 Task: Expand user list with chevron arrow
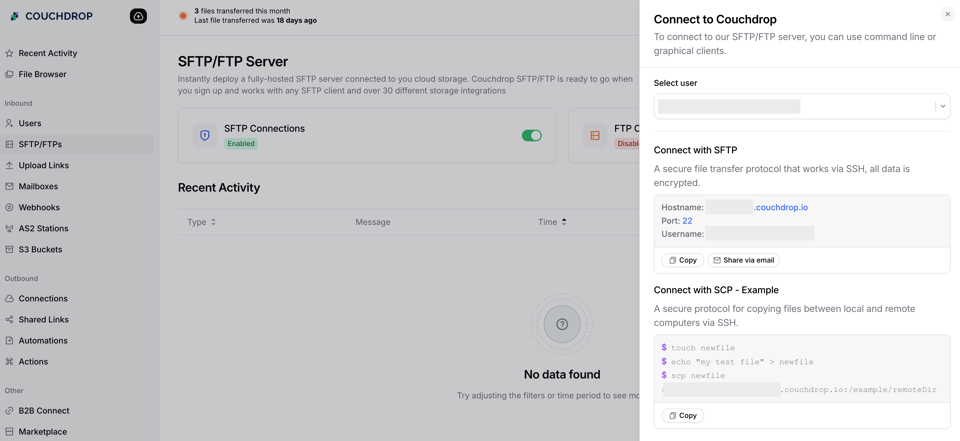(x=943, y=107)
